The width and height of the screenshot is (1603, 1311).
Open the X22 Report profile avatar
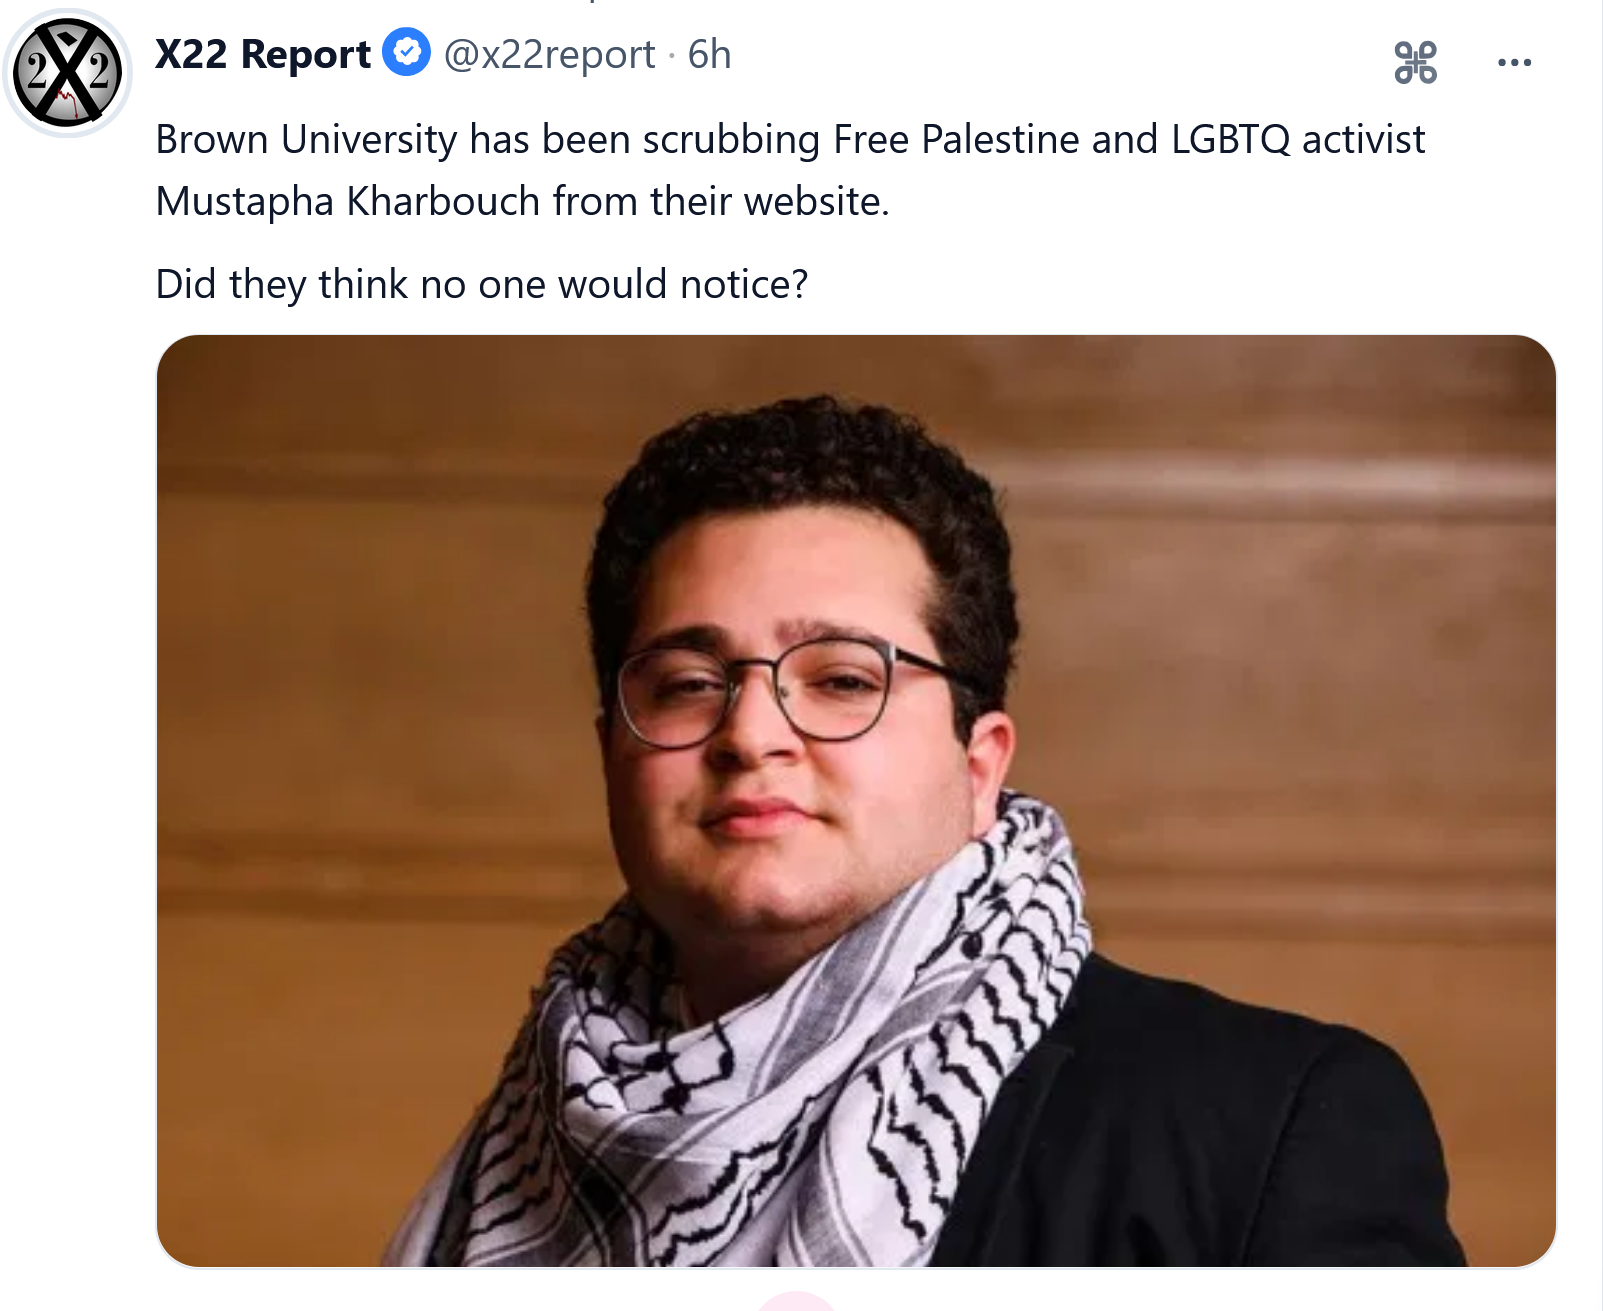pyautogui.click(x=67, y=74)
